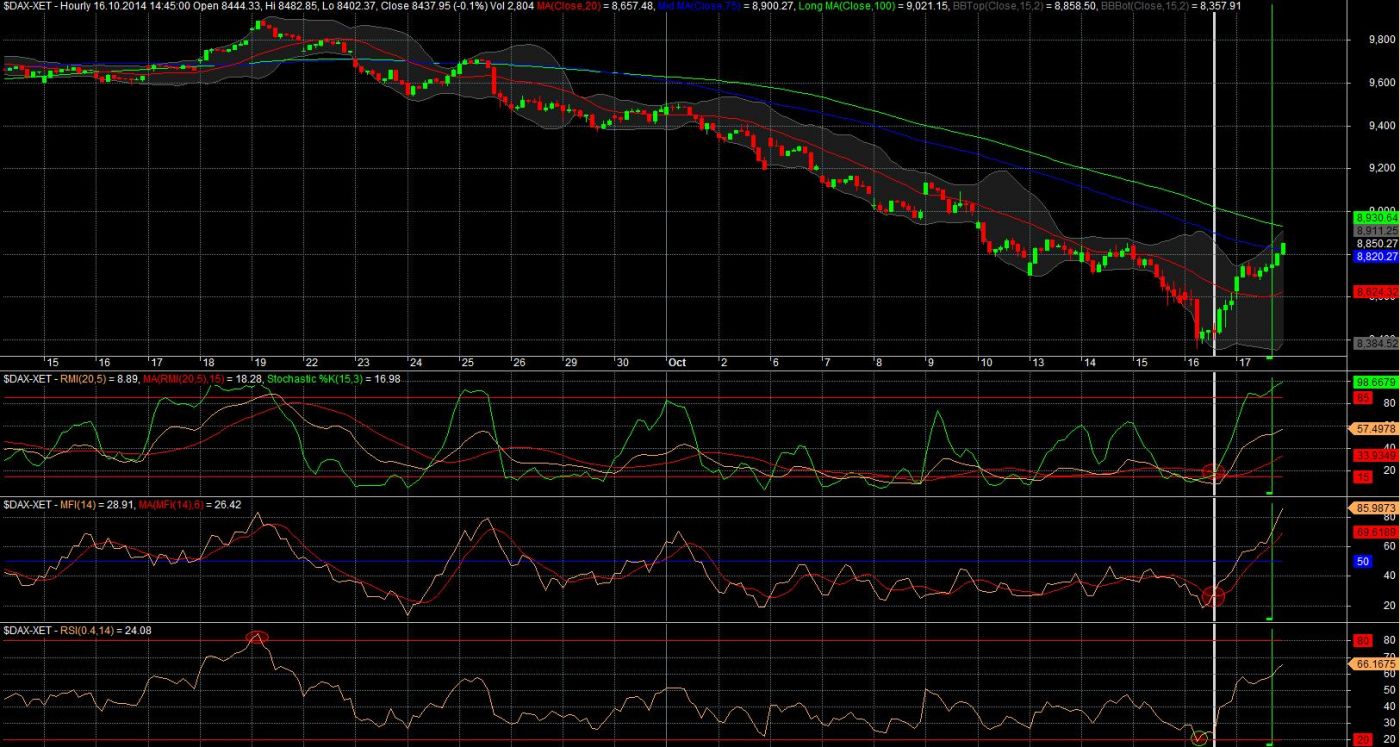1400x747 pixels.
Task: Click date label 18 on the time axis
Action: pos(207,361)
